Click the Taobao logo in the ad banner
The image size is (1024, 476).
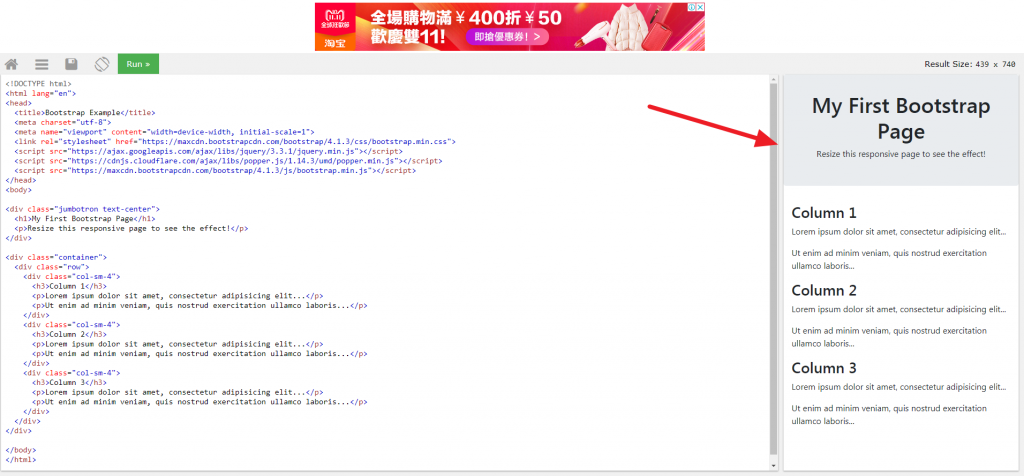335,43
